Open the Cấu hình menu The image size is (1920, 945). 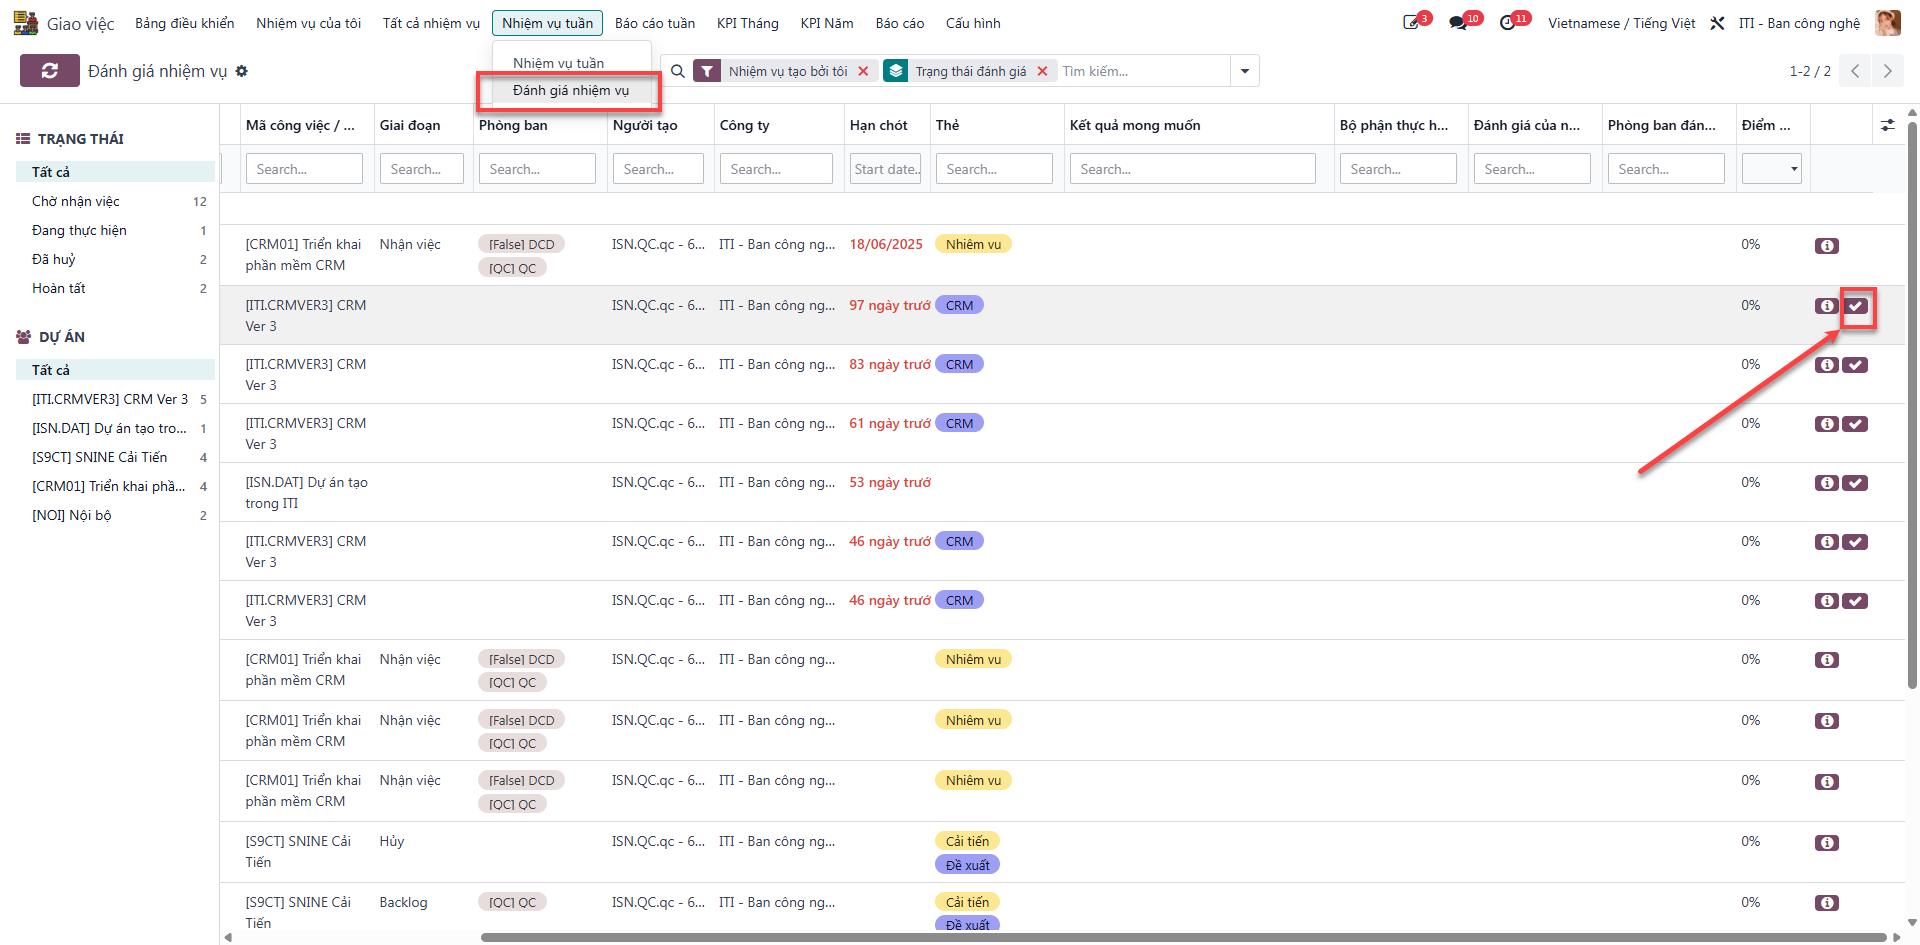point(973,23)
